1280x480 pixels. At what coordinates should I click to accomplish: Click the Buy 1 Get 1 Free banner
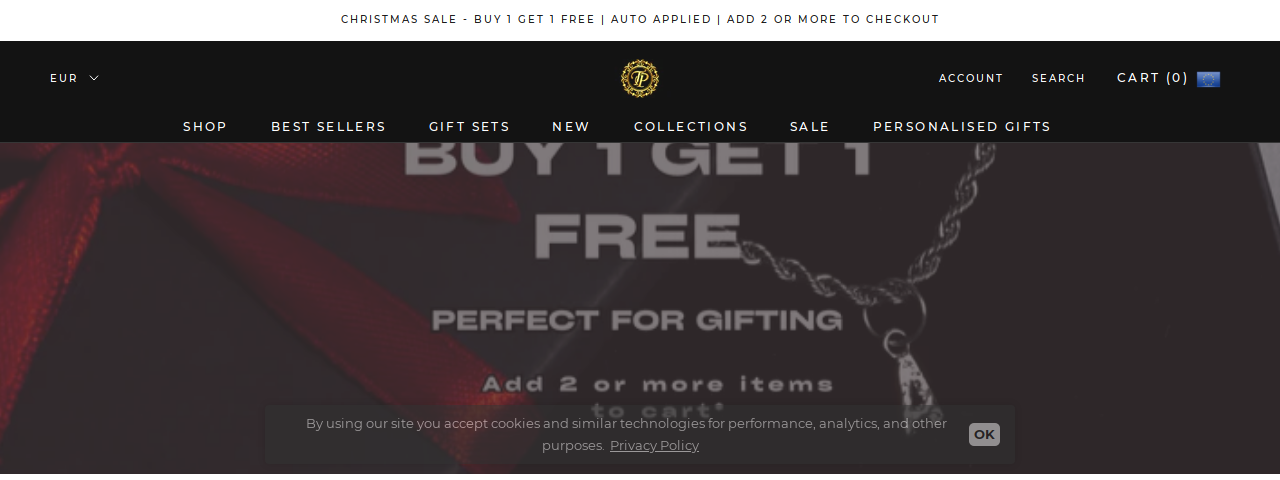pyautogui.click(x=640, y=200)
